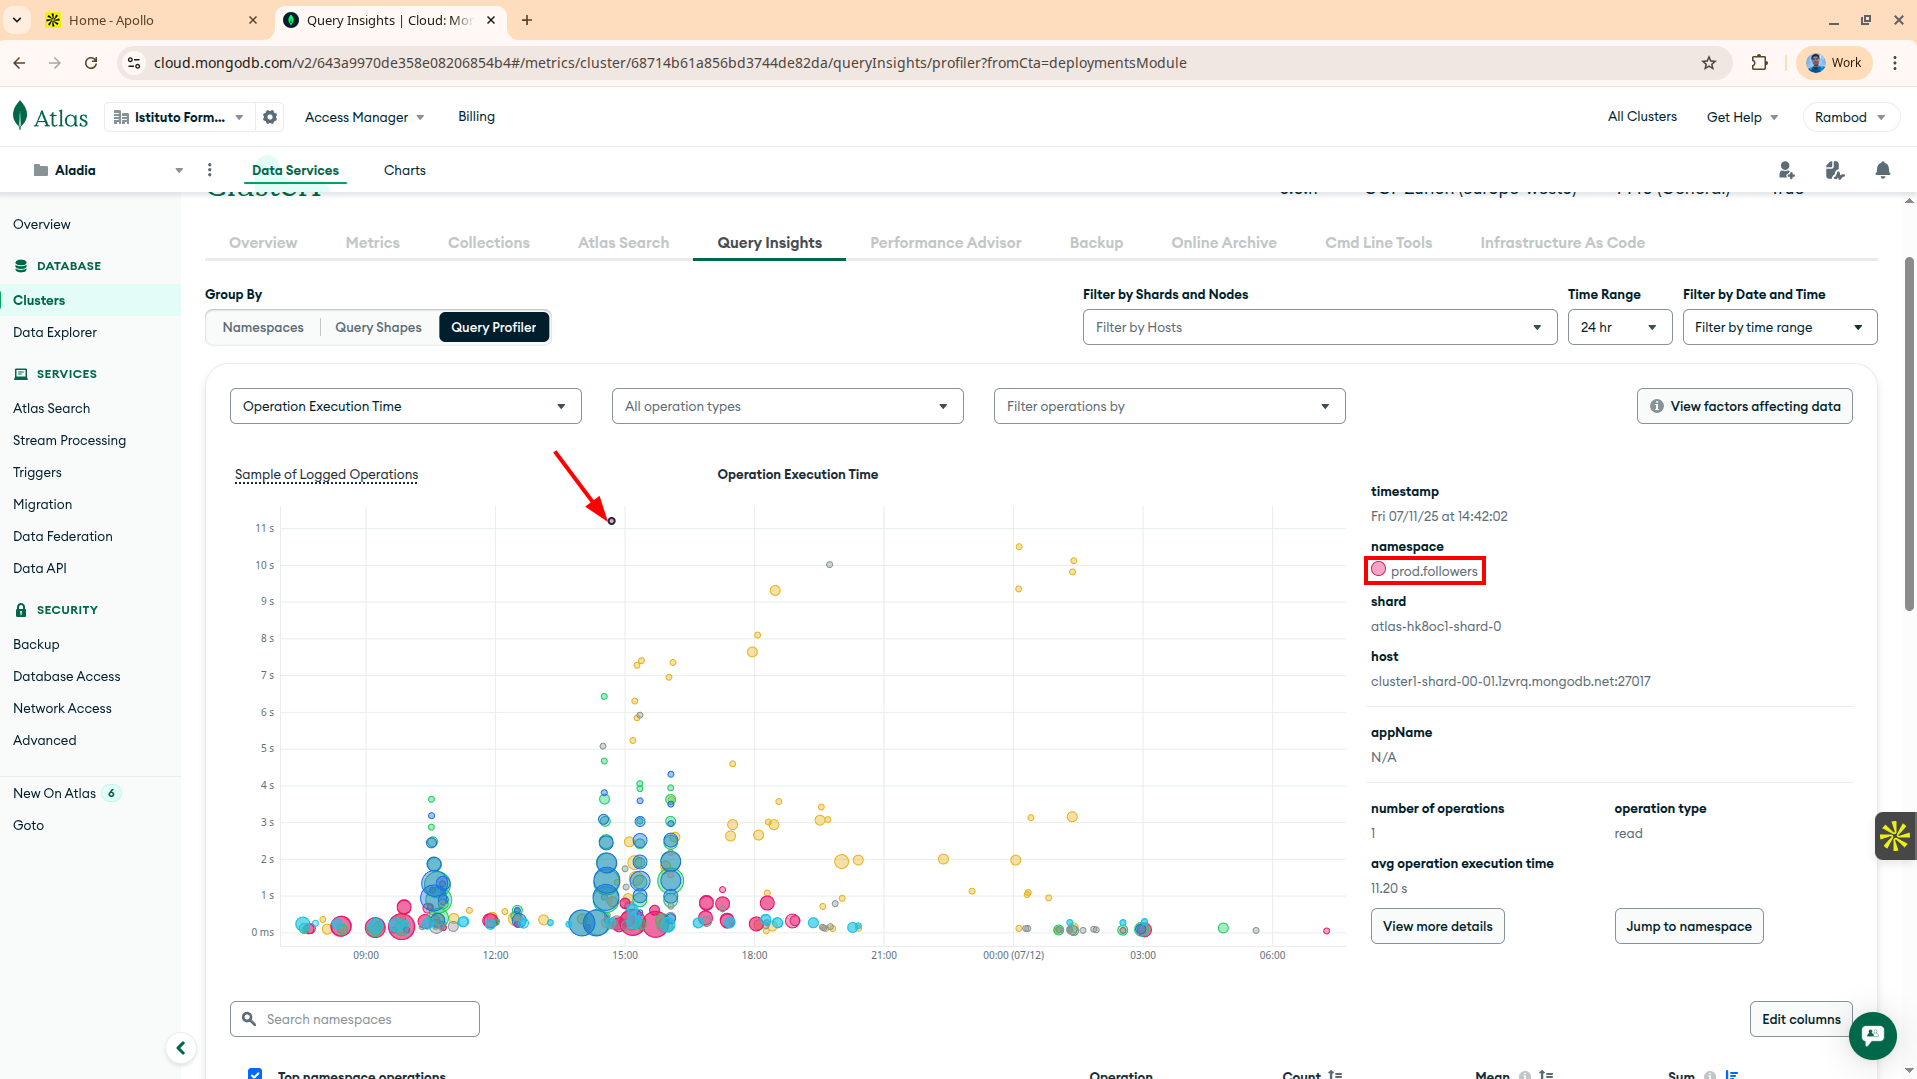This screenshot has height=1079, width=1917.
Task: Click the prod.followers pink color dot
Action: [x=1378, y=570]
